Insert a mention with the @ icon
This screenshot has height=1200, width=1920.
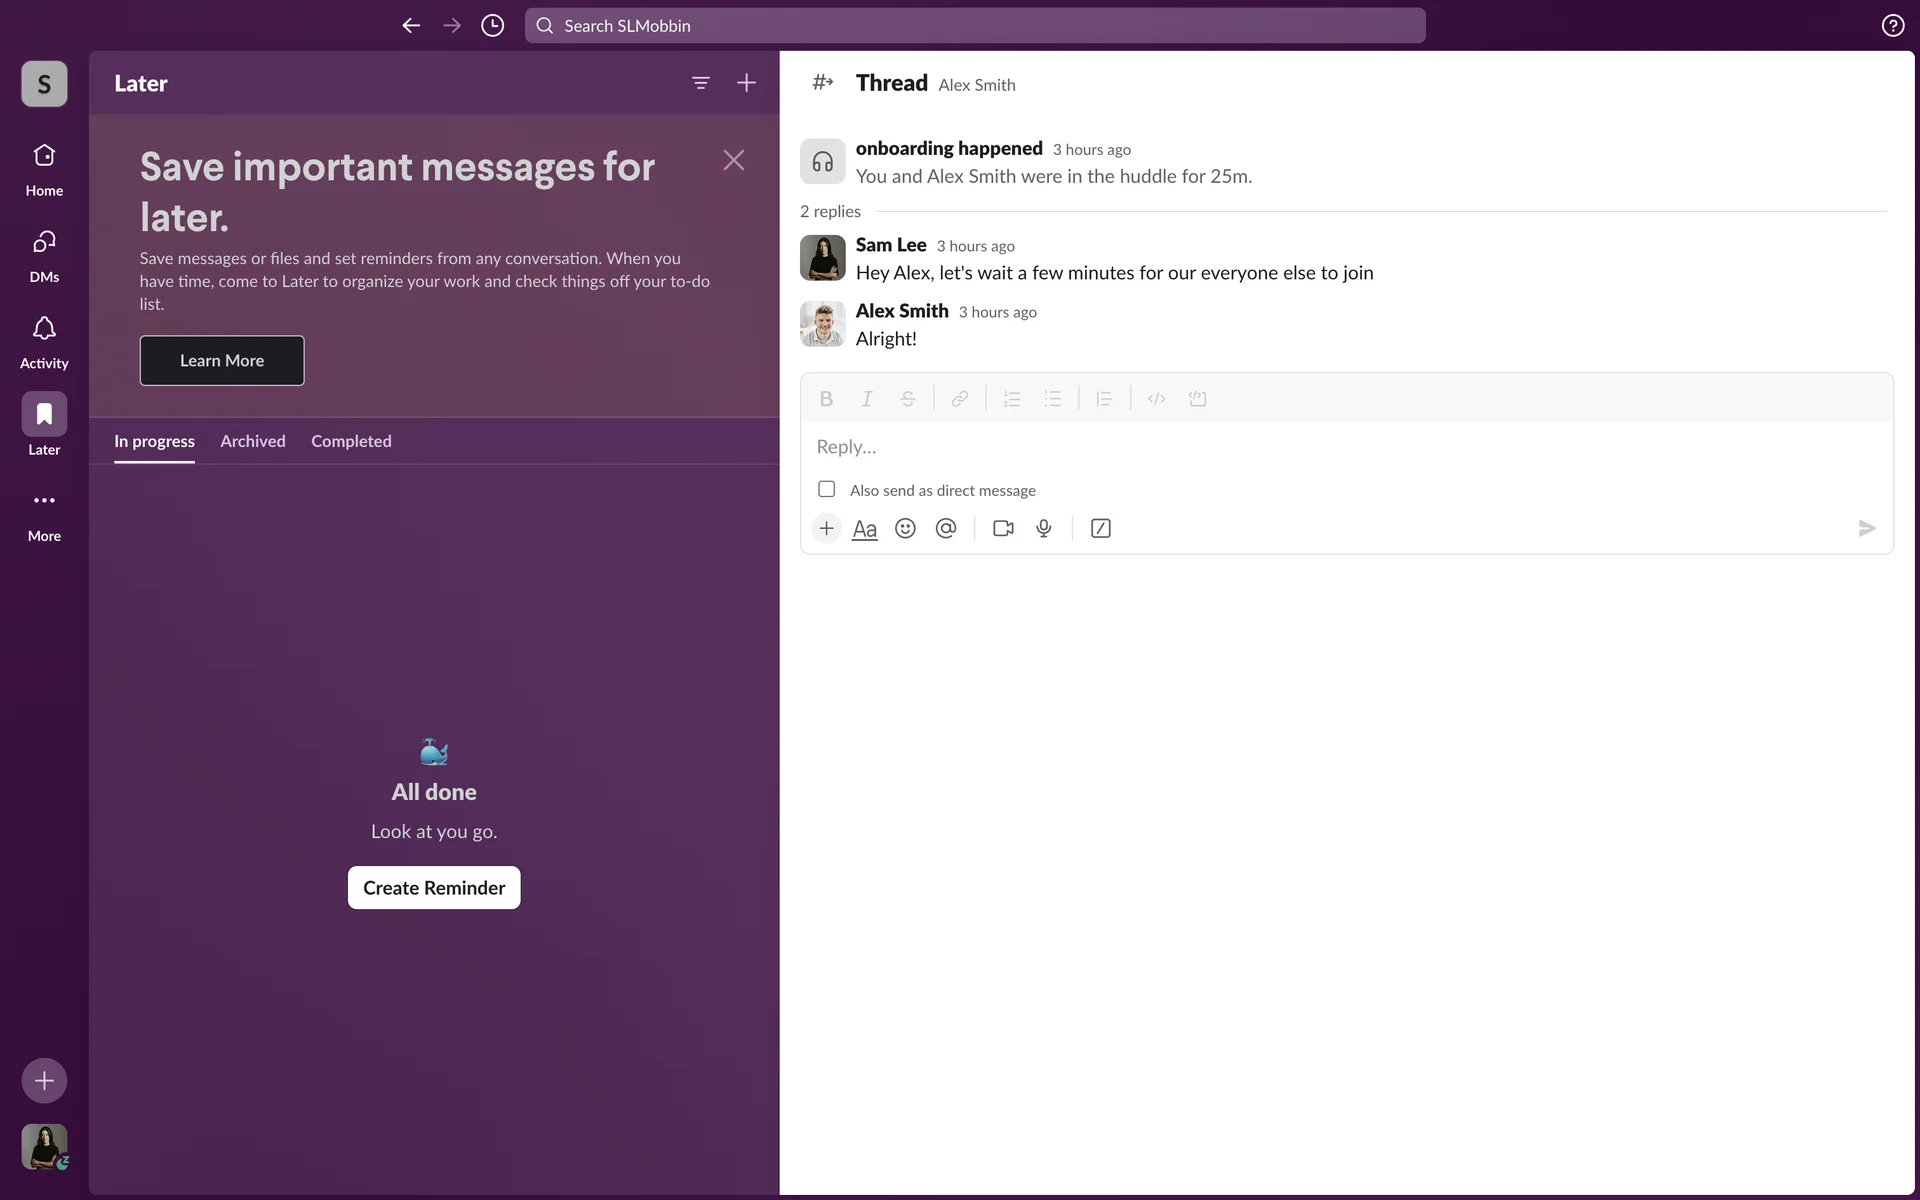coord(946,528)
